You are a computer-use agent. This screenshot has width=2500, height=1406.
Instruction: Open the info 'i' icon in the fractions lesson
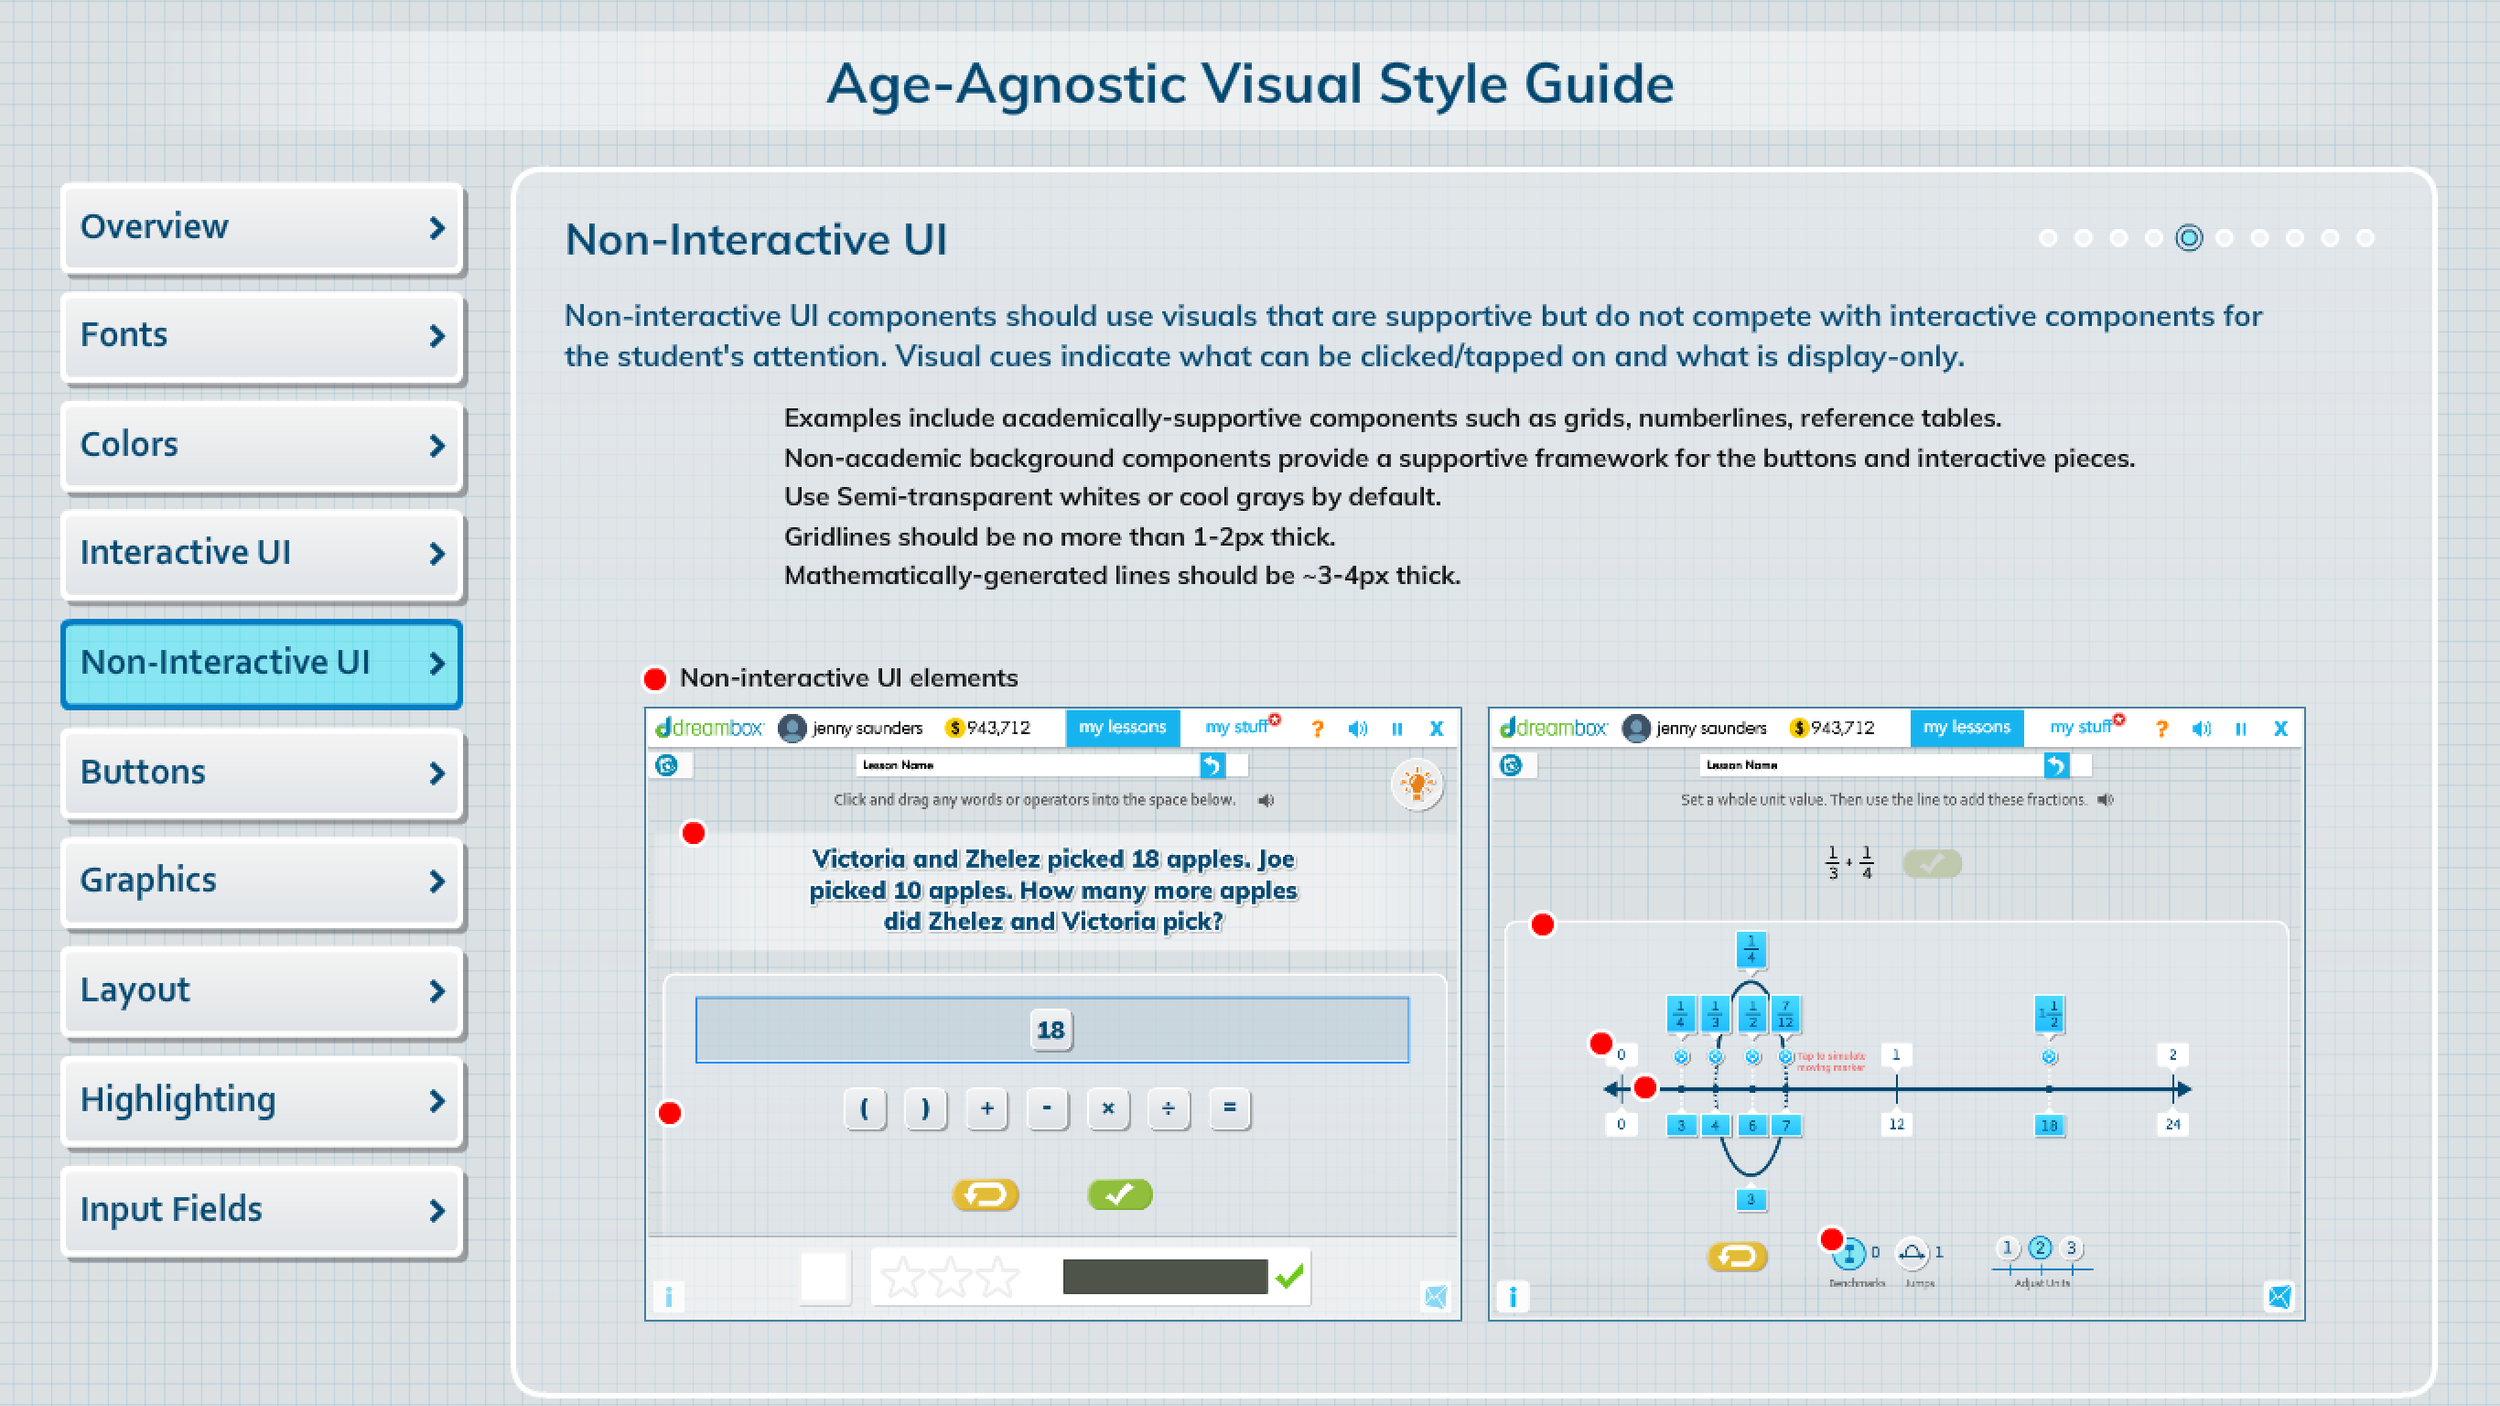pyautogui.click(x=1513, y=1297)
